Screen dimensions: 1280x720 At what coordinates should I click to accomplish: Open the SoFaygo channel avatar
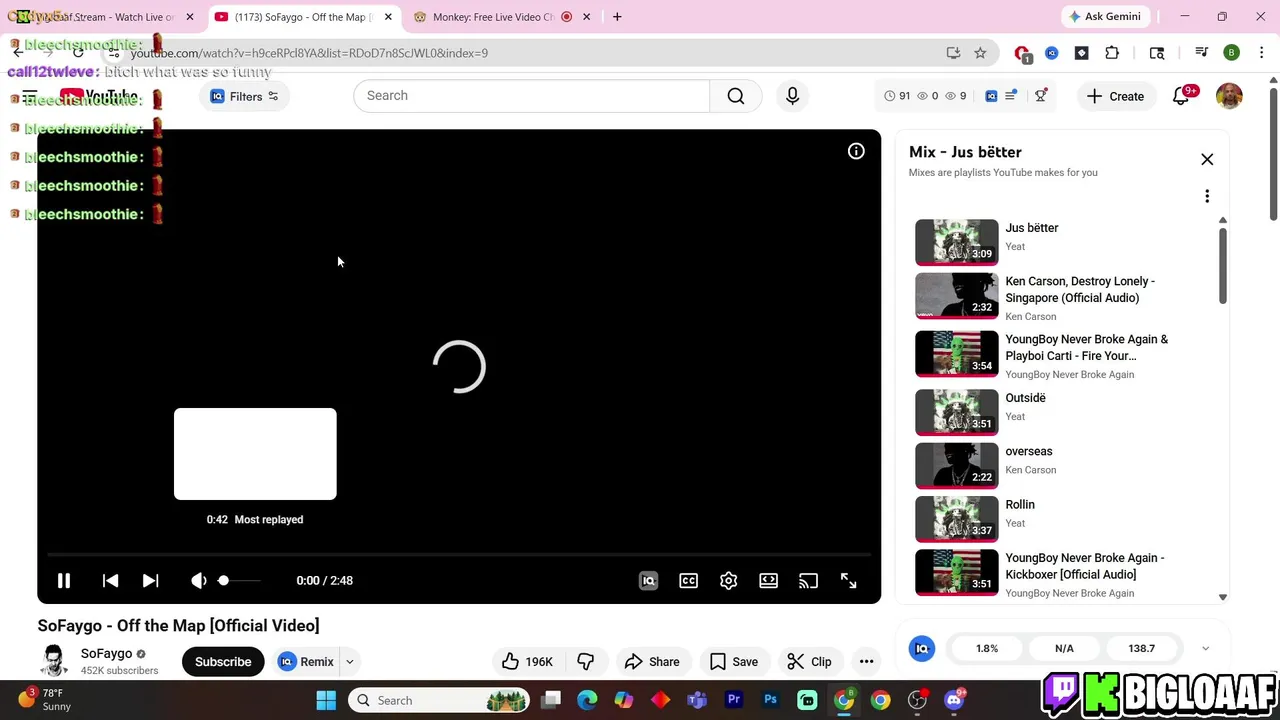click(x=54, y=661)
